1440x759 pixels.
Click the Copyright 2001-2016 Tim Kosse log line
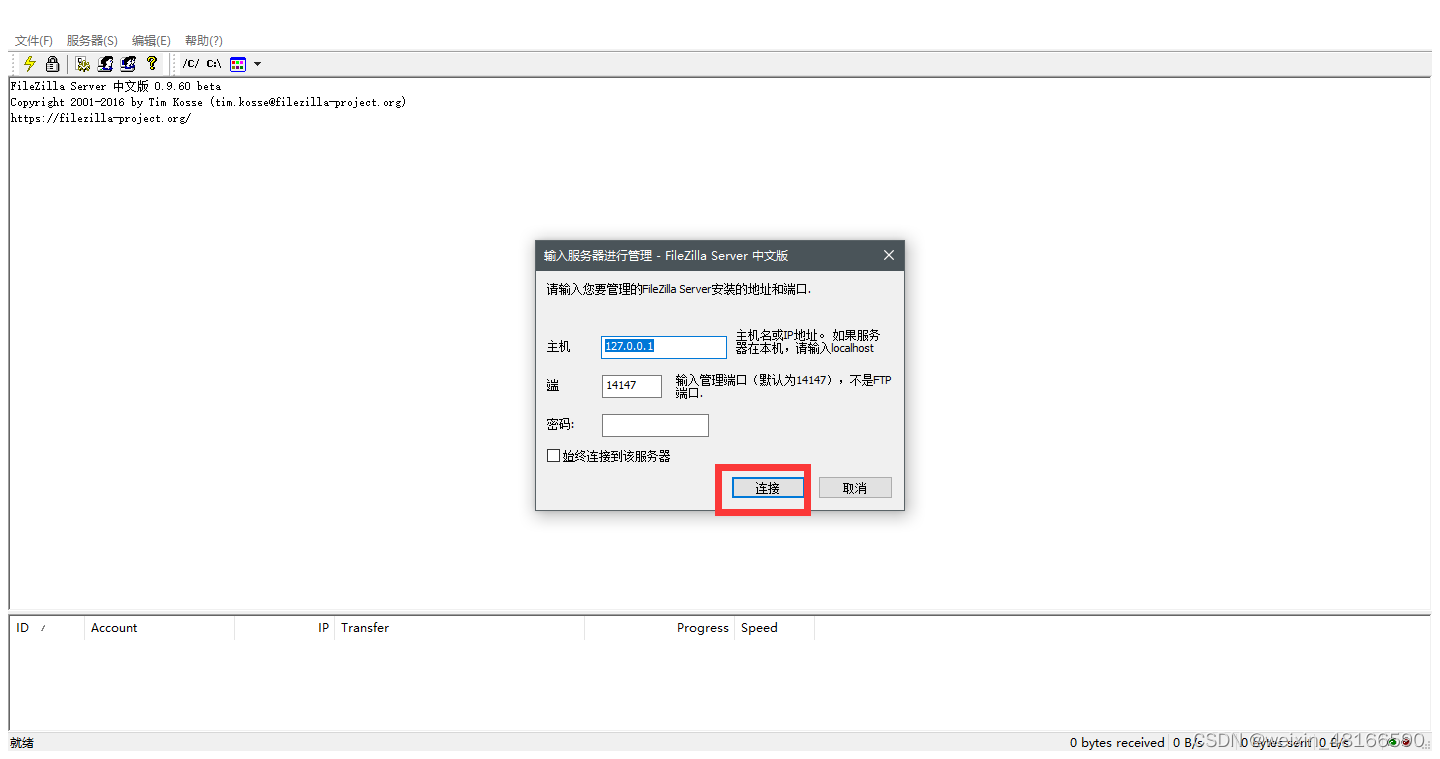point(208,102)
